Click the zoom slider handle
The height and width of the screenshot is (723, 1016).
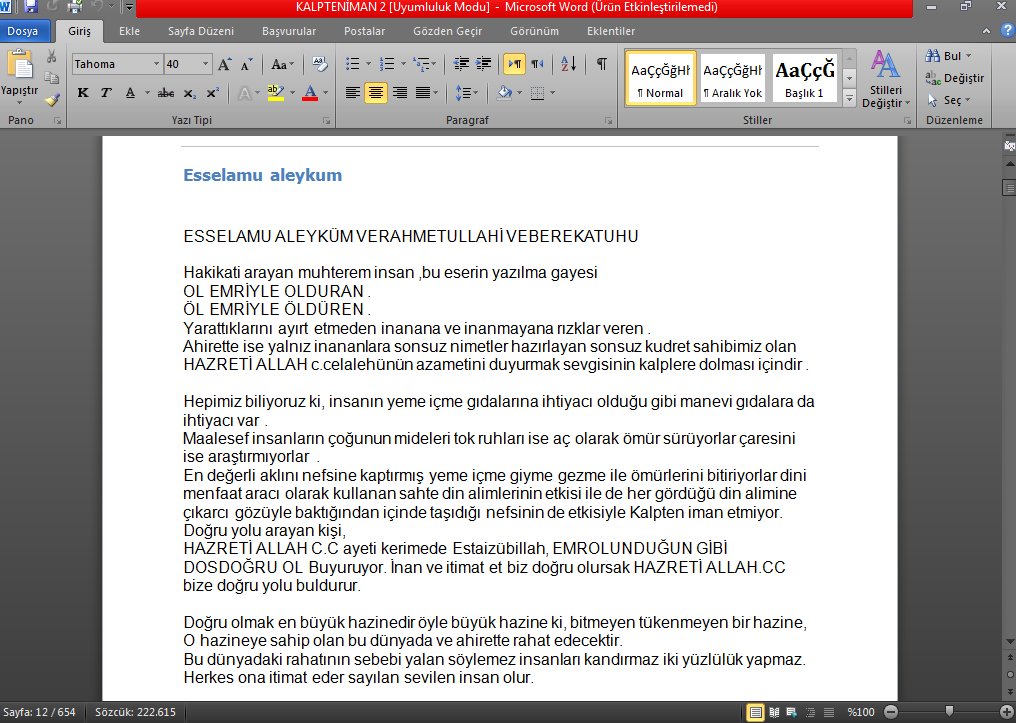(x=949, y=712)
